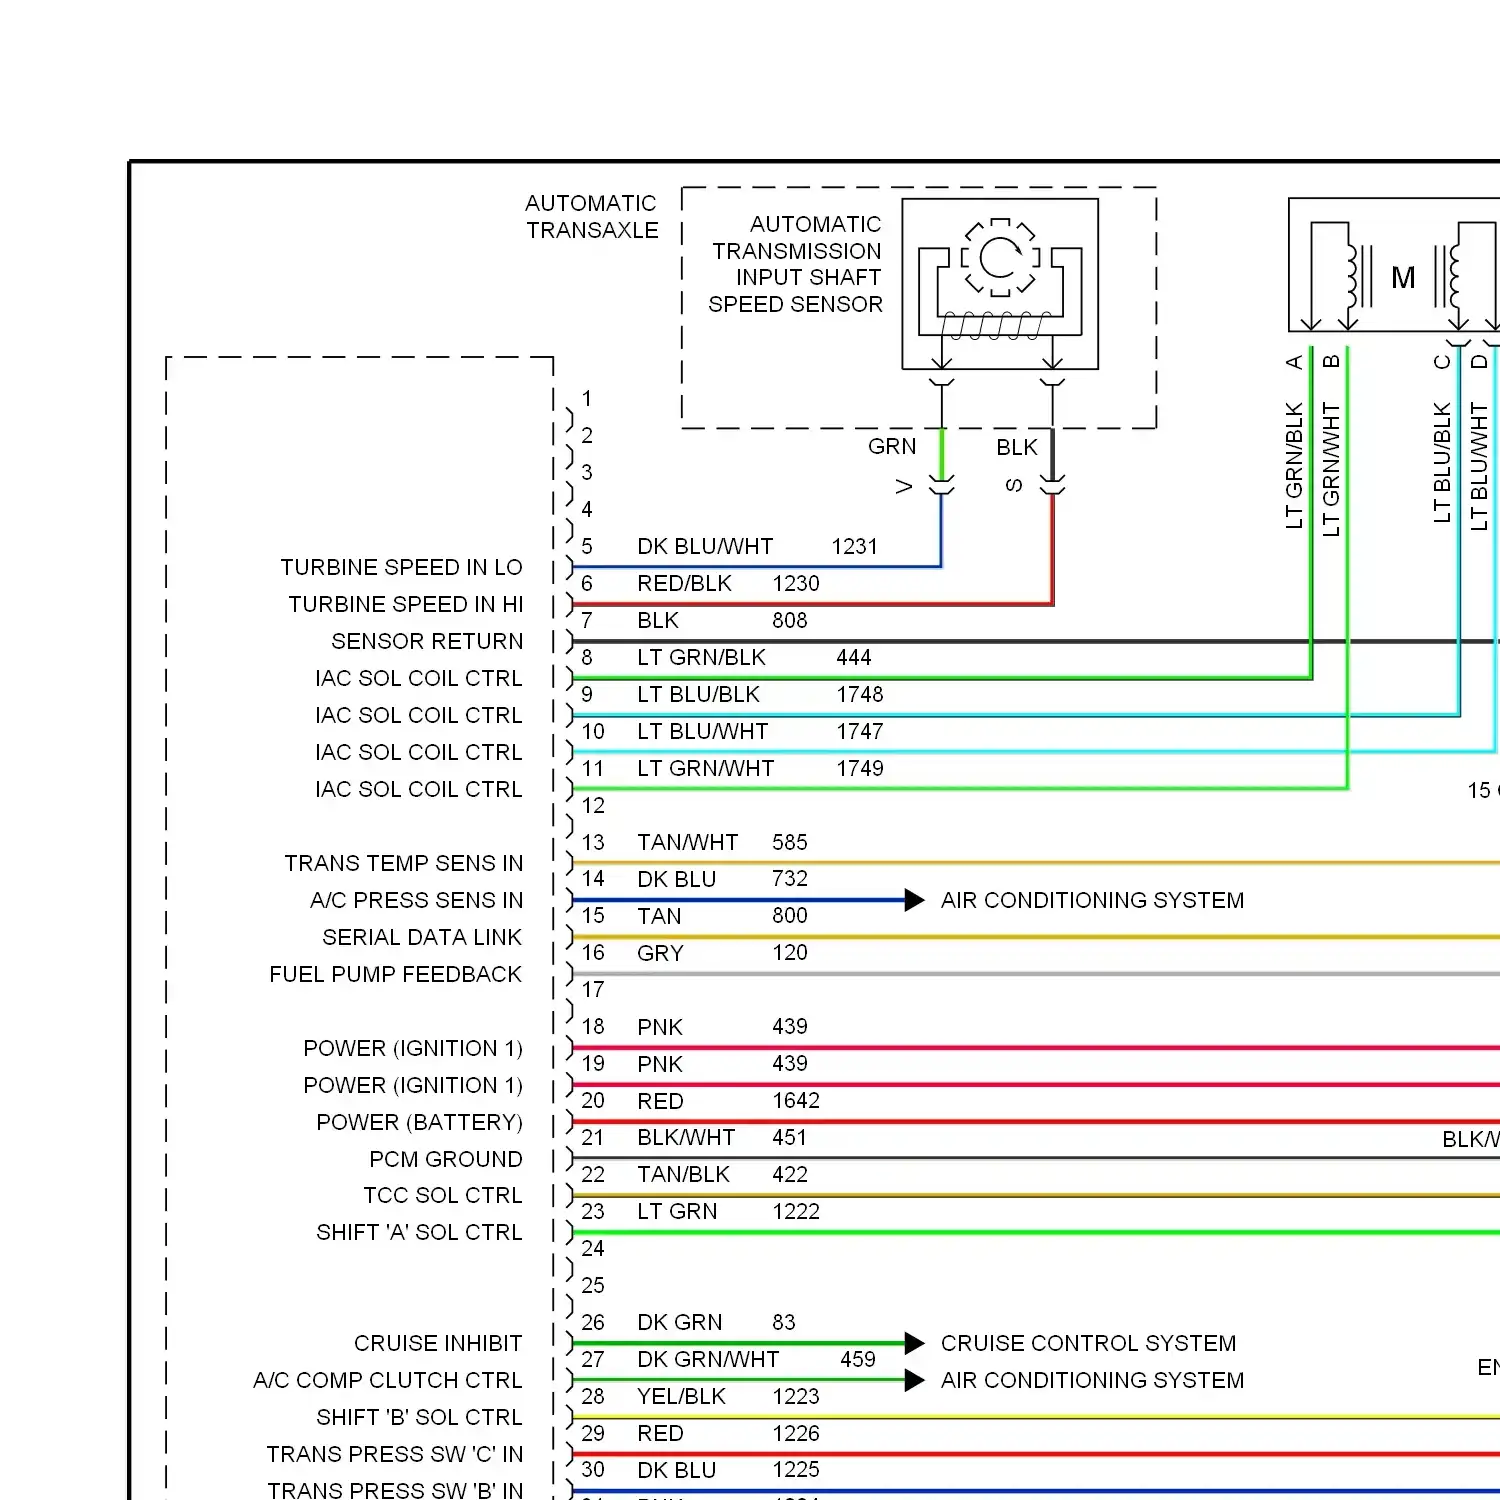Screen dimensions: 1500x1500
Task: Select the "SERIAL DATA LINK" label
Action: pyautogui.click(x=422, y=937)
